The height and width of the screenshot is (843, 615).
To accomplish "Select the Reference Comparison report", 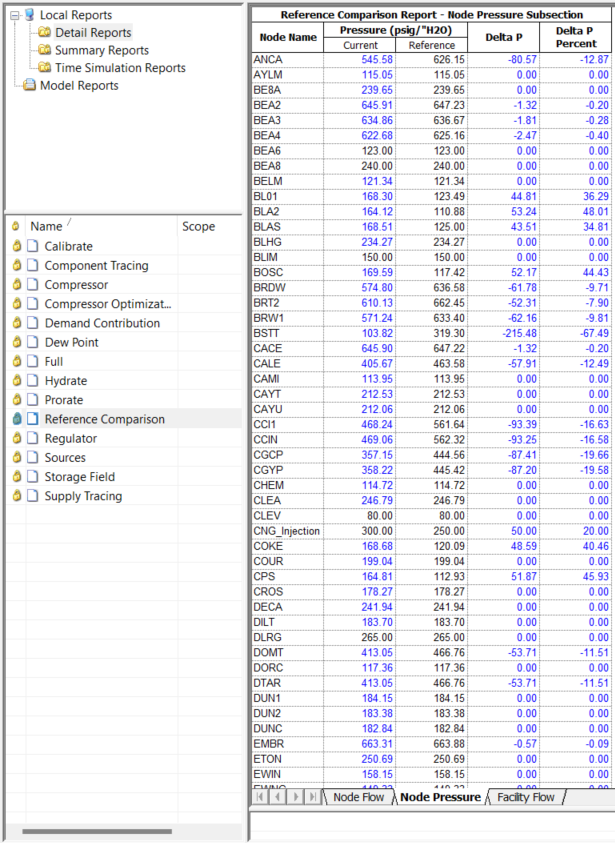I will 104,419.
